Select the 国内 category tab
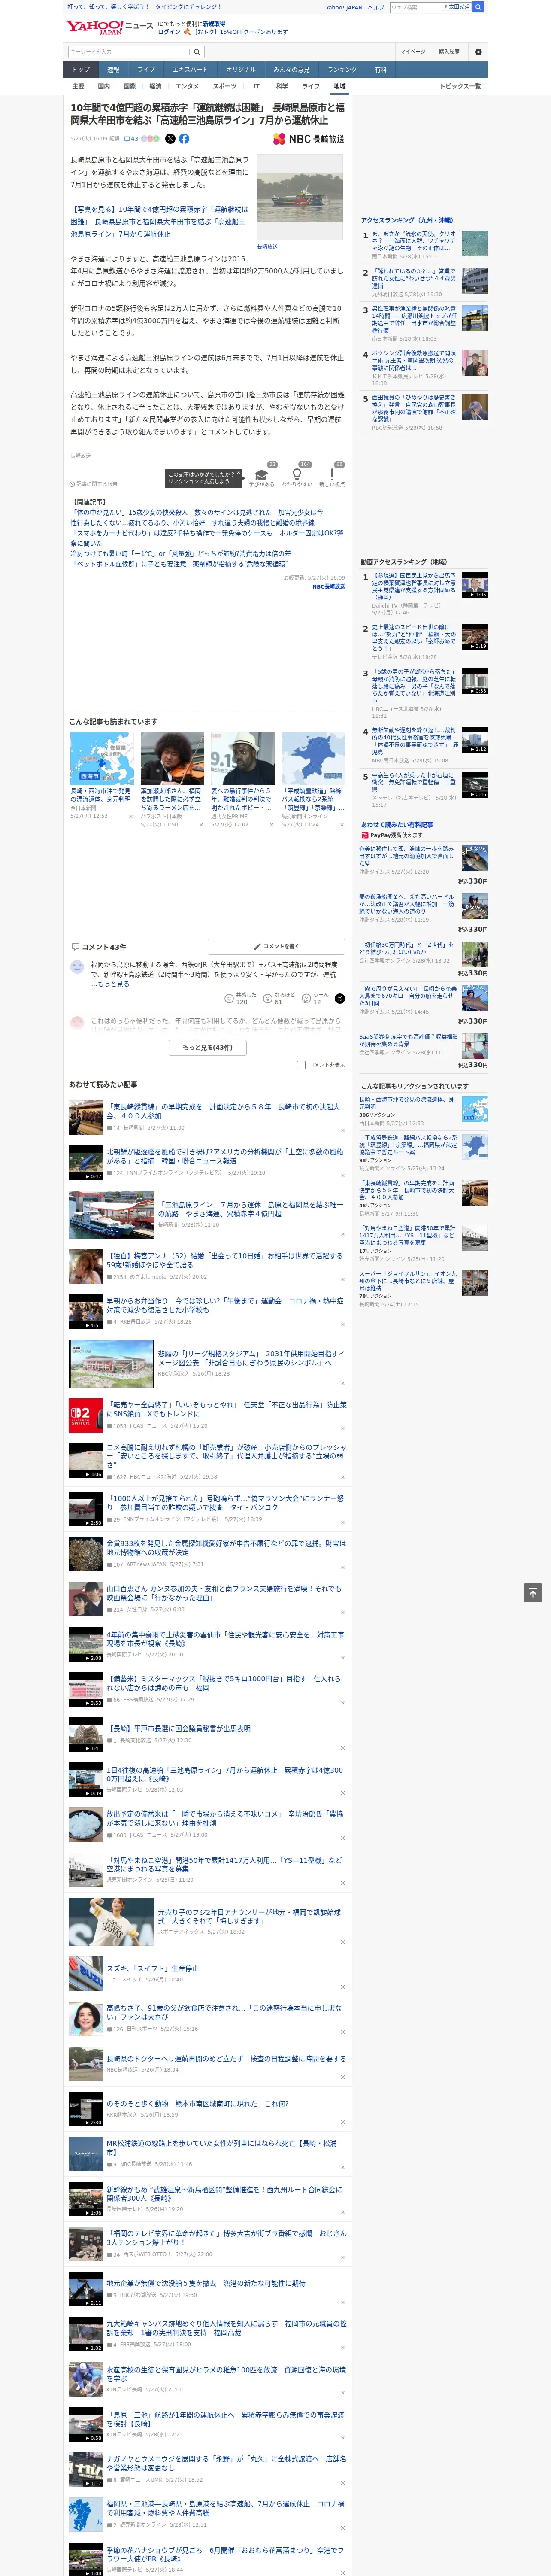 tap(104, 86)
